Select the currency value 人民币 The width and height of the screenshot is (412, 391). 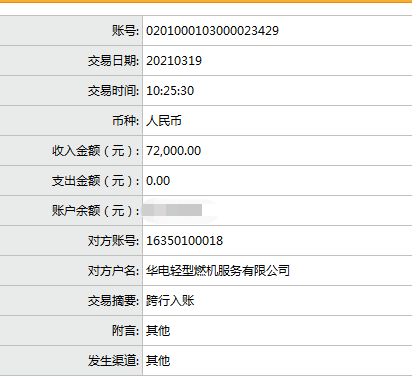[164, 121]
